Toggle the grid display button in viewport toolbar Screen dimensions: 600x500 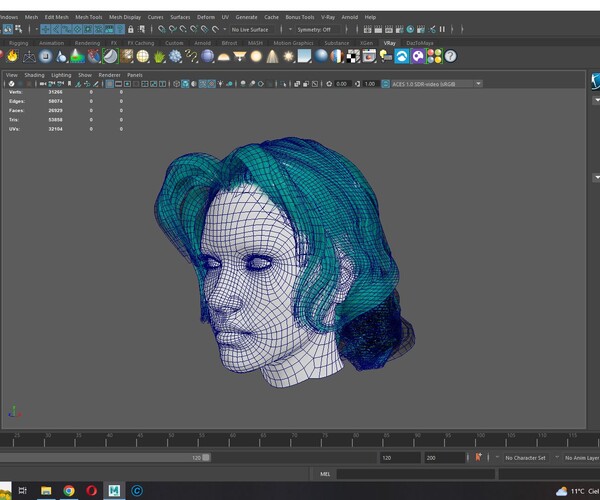109,84
